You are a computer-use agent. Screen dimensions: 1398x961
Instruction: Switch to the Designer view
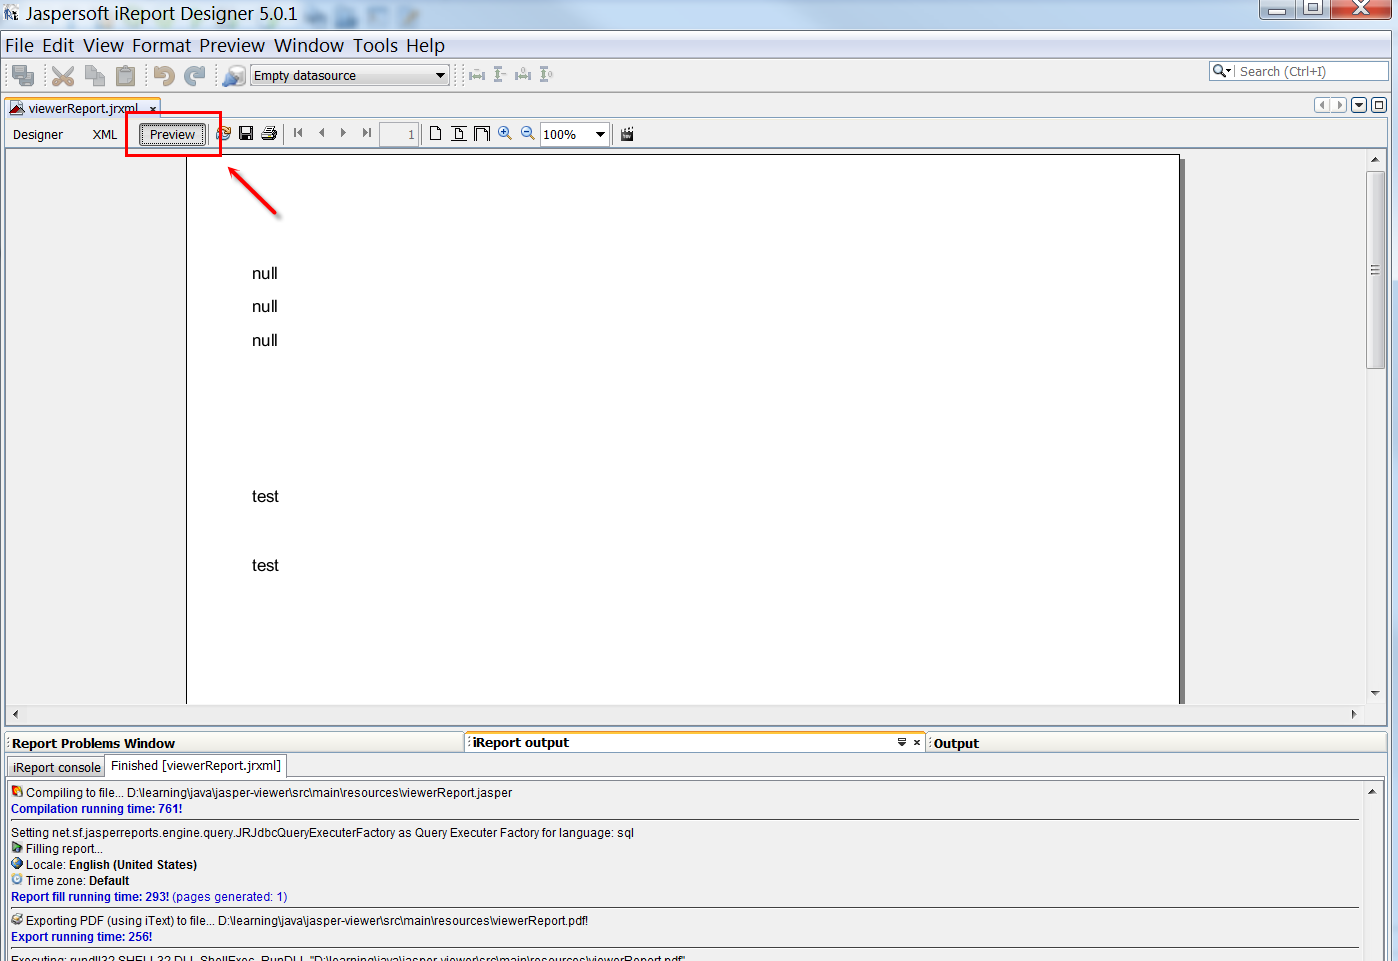37,134
